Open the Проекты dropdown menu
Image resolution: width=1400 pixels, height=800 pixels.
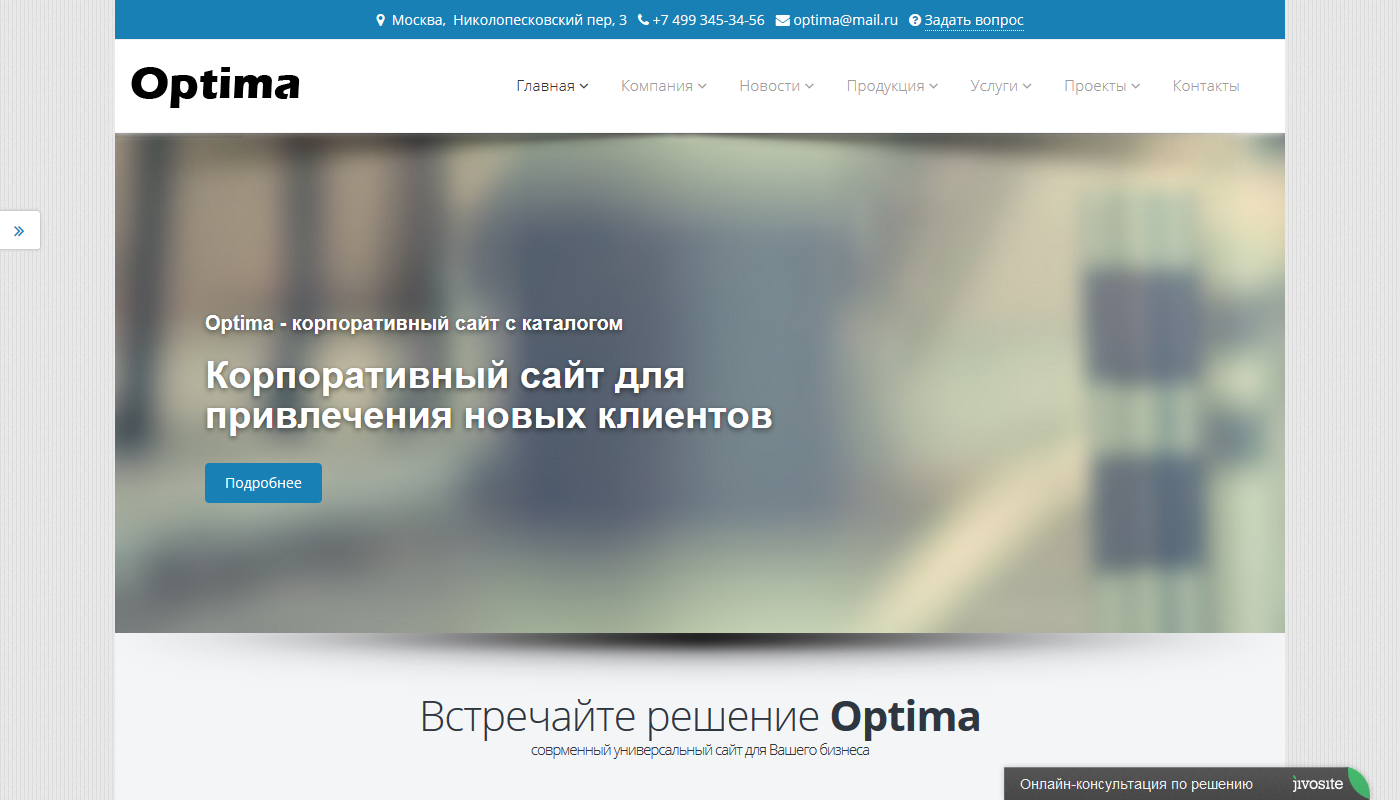tap(1101, 86)
